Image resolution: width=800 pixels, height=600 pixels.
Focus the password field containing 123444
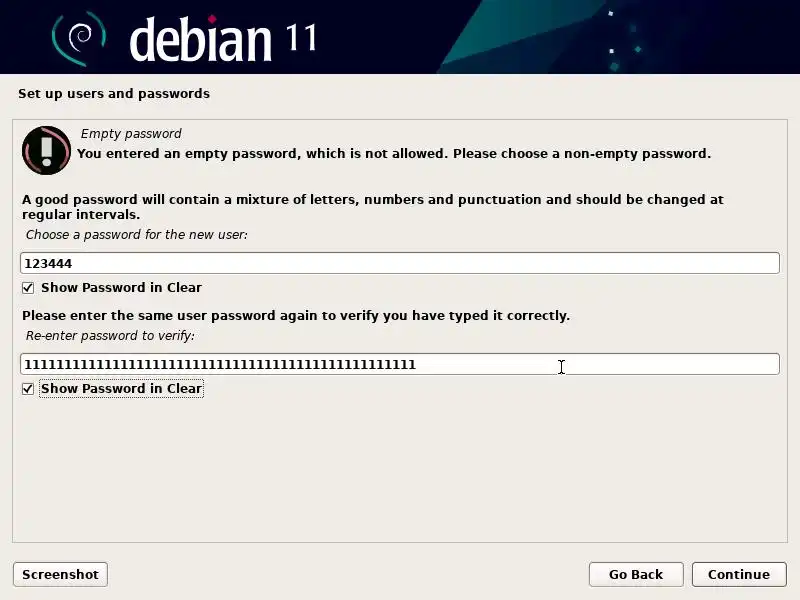tap(400, 263)
